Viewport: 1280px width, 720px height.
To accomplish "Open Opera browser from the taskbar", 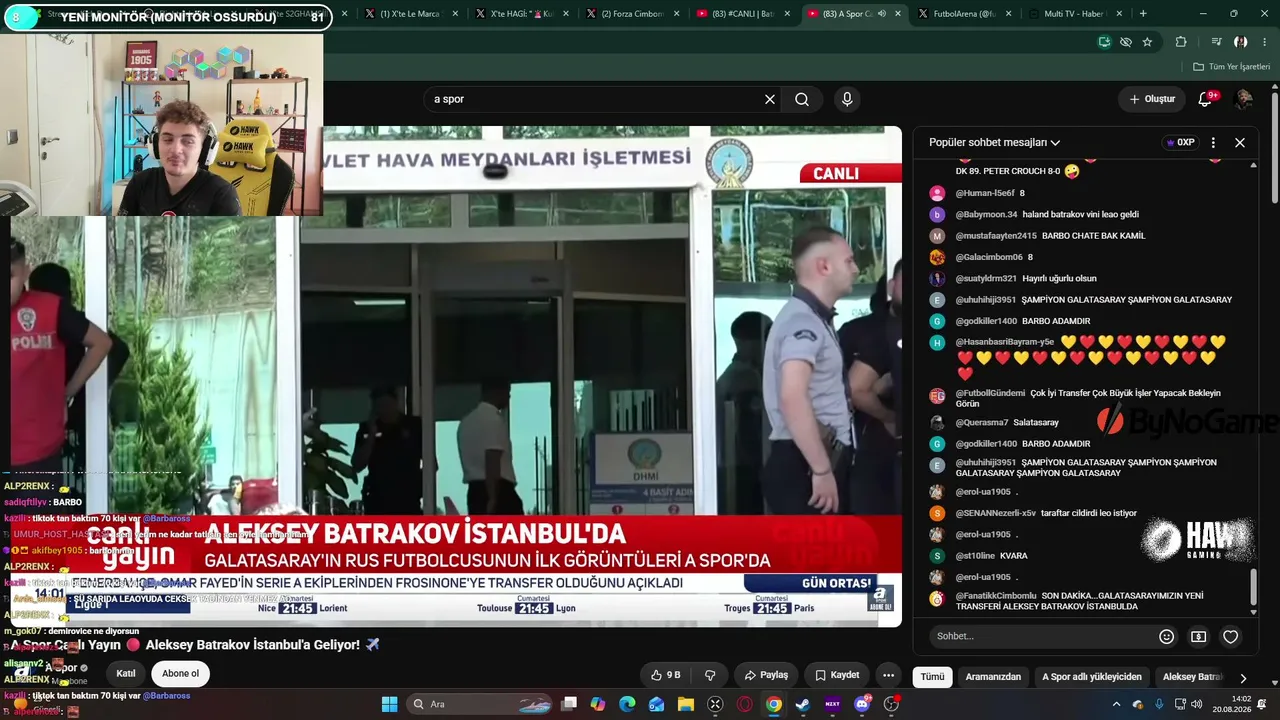I will (744, 704).
